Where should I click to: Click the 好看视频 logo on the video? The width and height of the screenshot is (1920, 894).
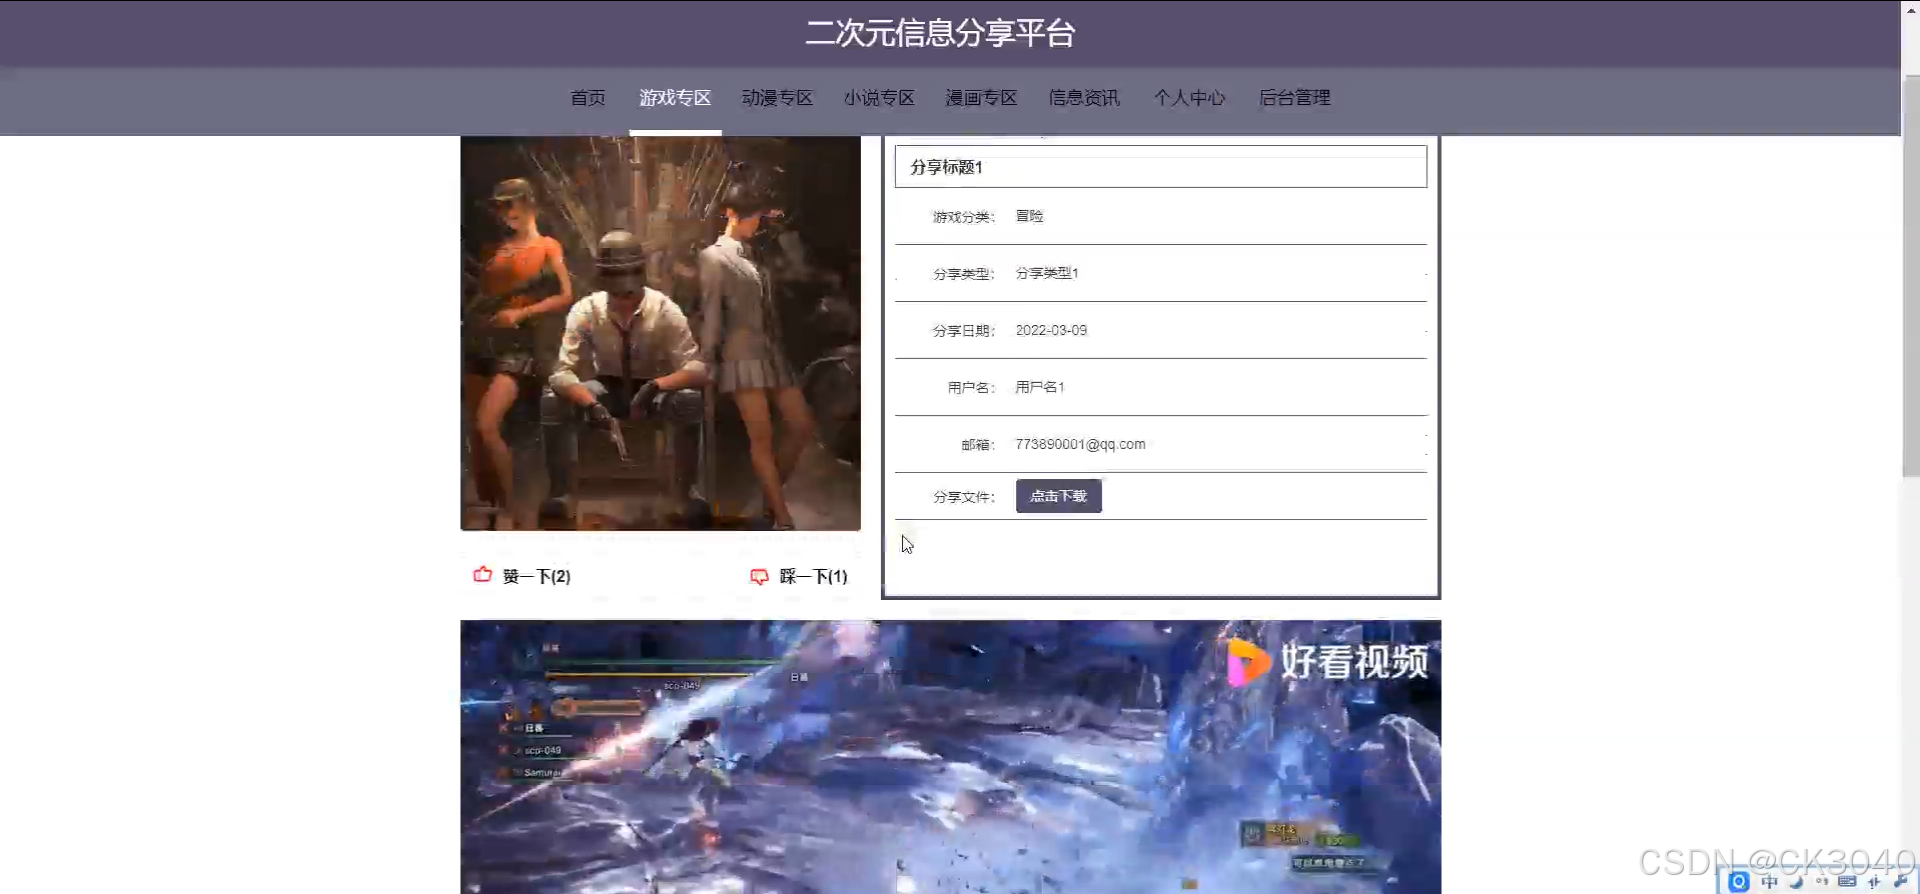[x=1328, y=662]
